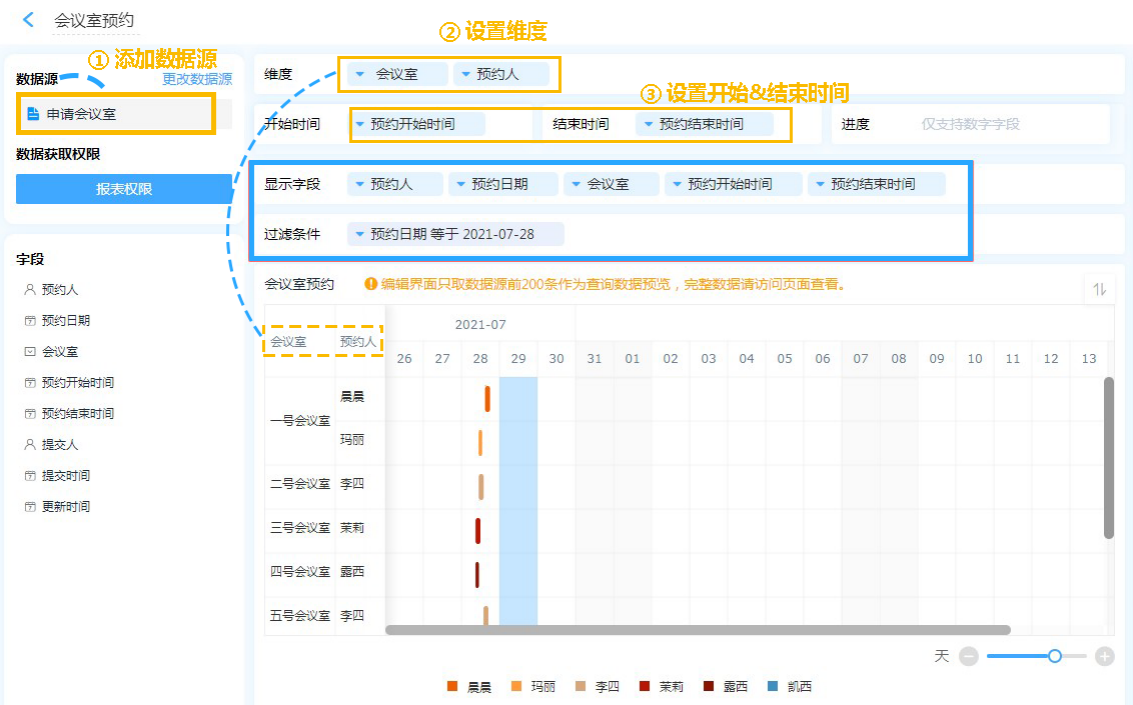Click the 申请会议室 data source document icon
This screenshot has width=1133, height=705.
tap(33, 114)
